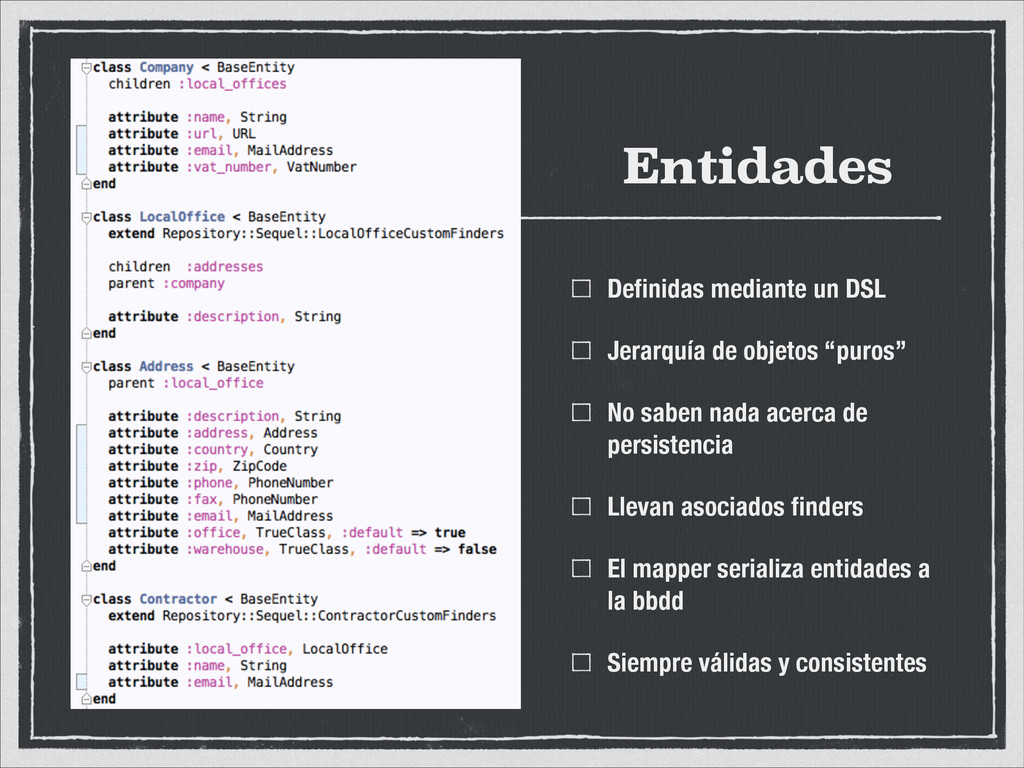Check the 'Definidas mediante un DSL' box
Screen dimensions: 1024x768
coord(581,289)
